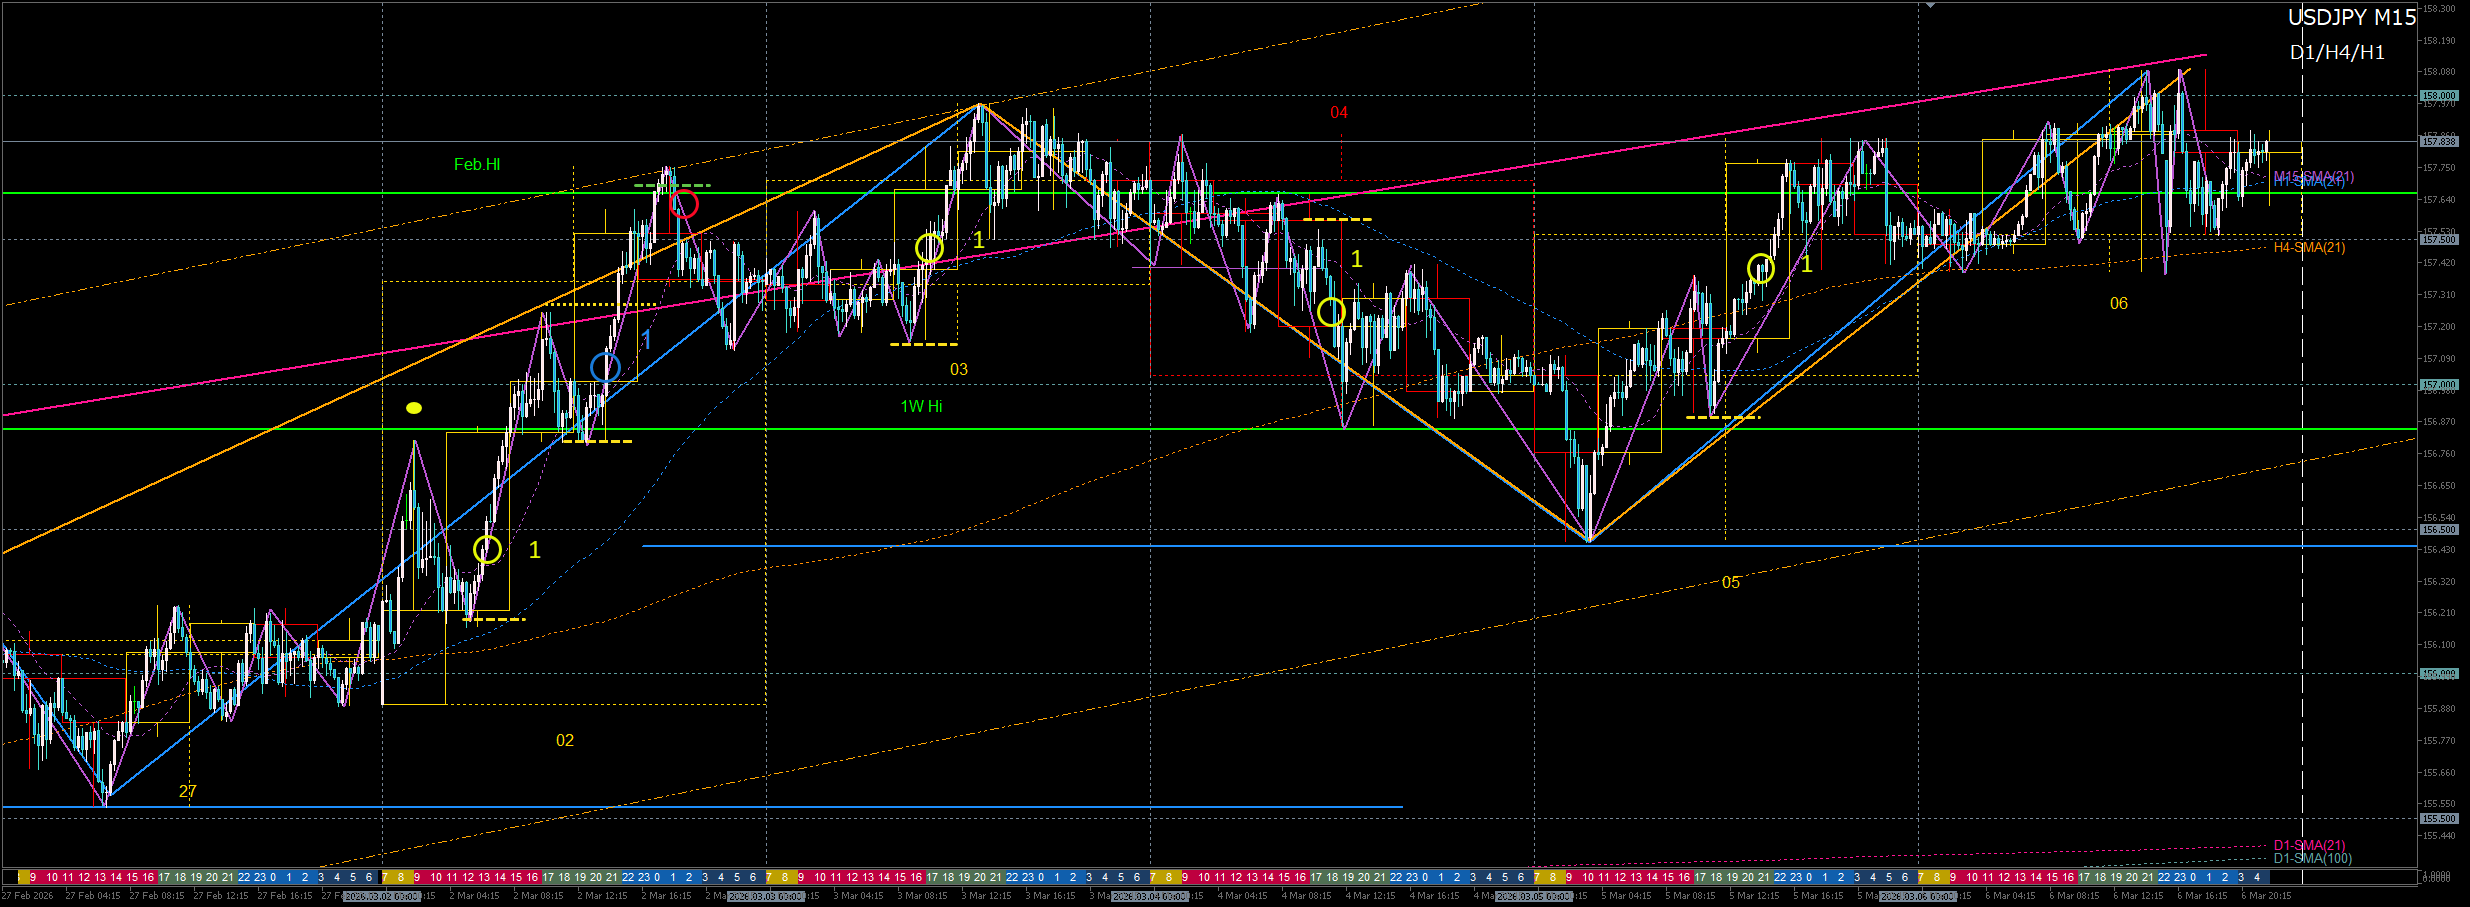This screenshot has height=907, width=2470.
Task: Select the leftmost yellow circle marker
Action: point(487,549)
